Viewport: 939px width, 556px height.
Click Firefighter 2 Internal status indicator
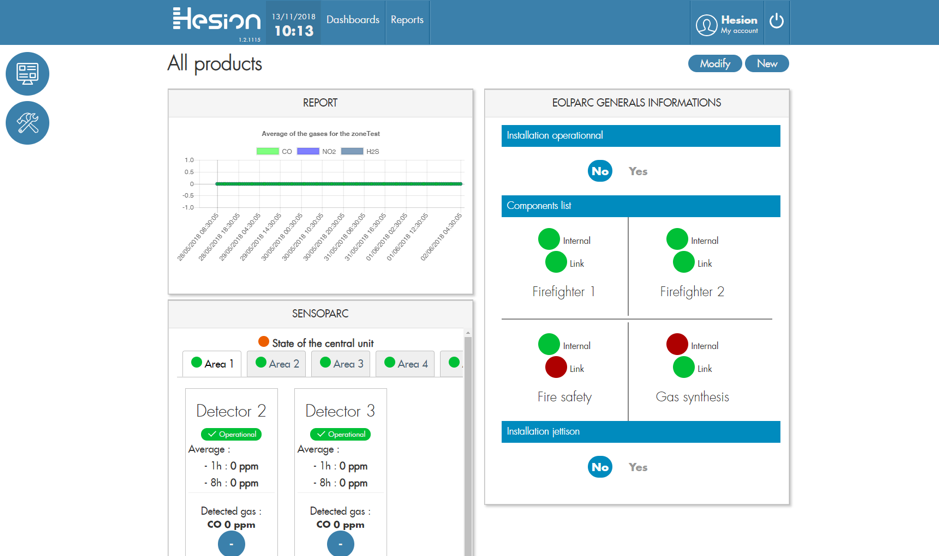[x=677, y=239]
